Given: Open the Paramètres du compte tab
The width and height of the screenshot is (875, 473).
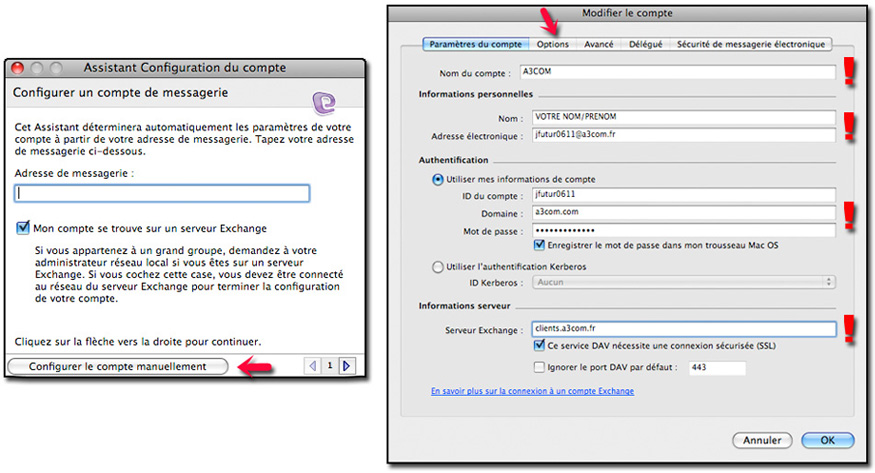Looking at the screenshot, I should 475,44.
